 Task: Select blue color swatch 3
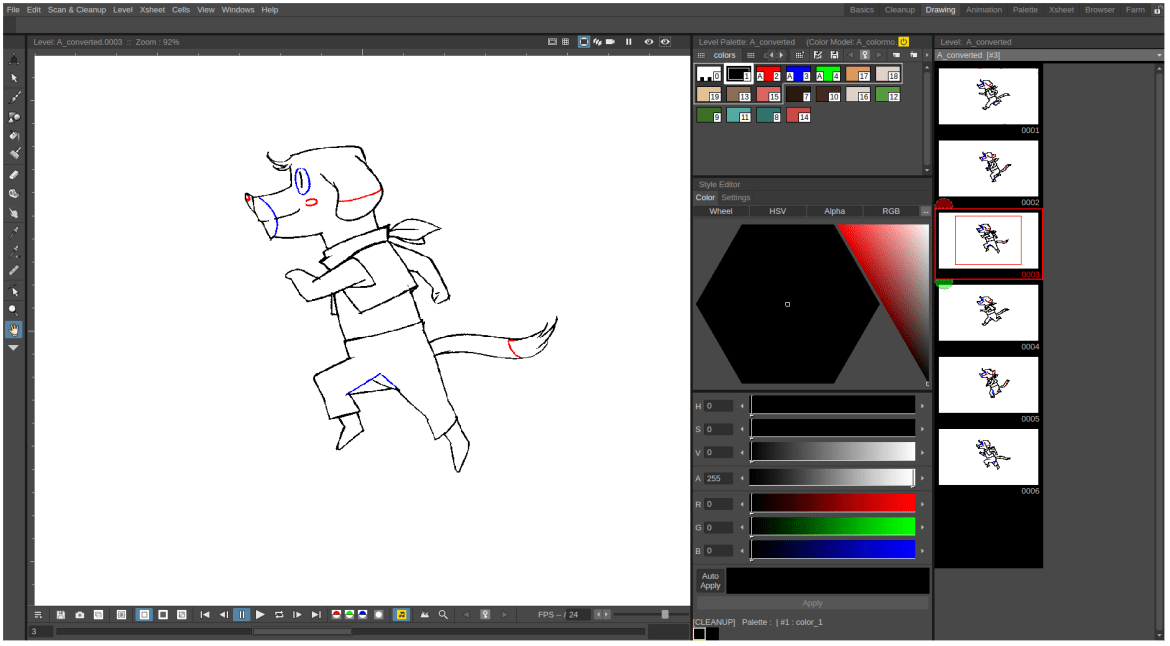(798, 74)
